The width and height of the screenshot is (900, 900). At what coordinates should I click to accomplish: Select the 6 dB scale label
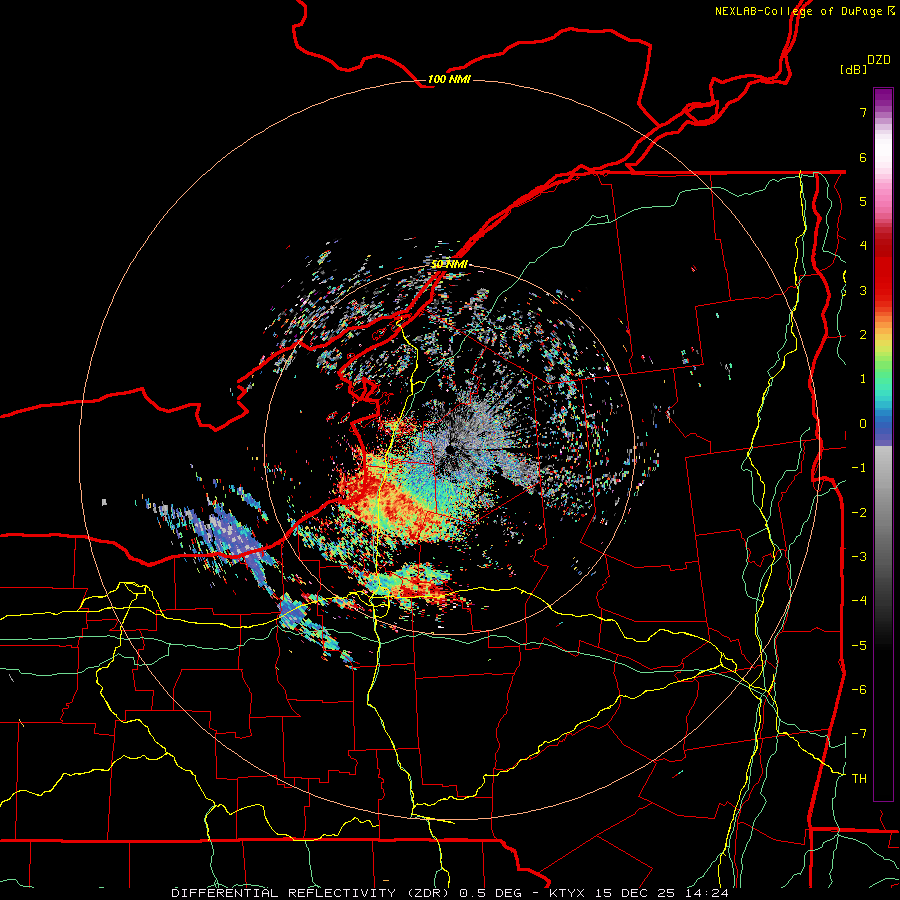pyautogui.click(x=863, y=157)
